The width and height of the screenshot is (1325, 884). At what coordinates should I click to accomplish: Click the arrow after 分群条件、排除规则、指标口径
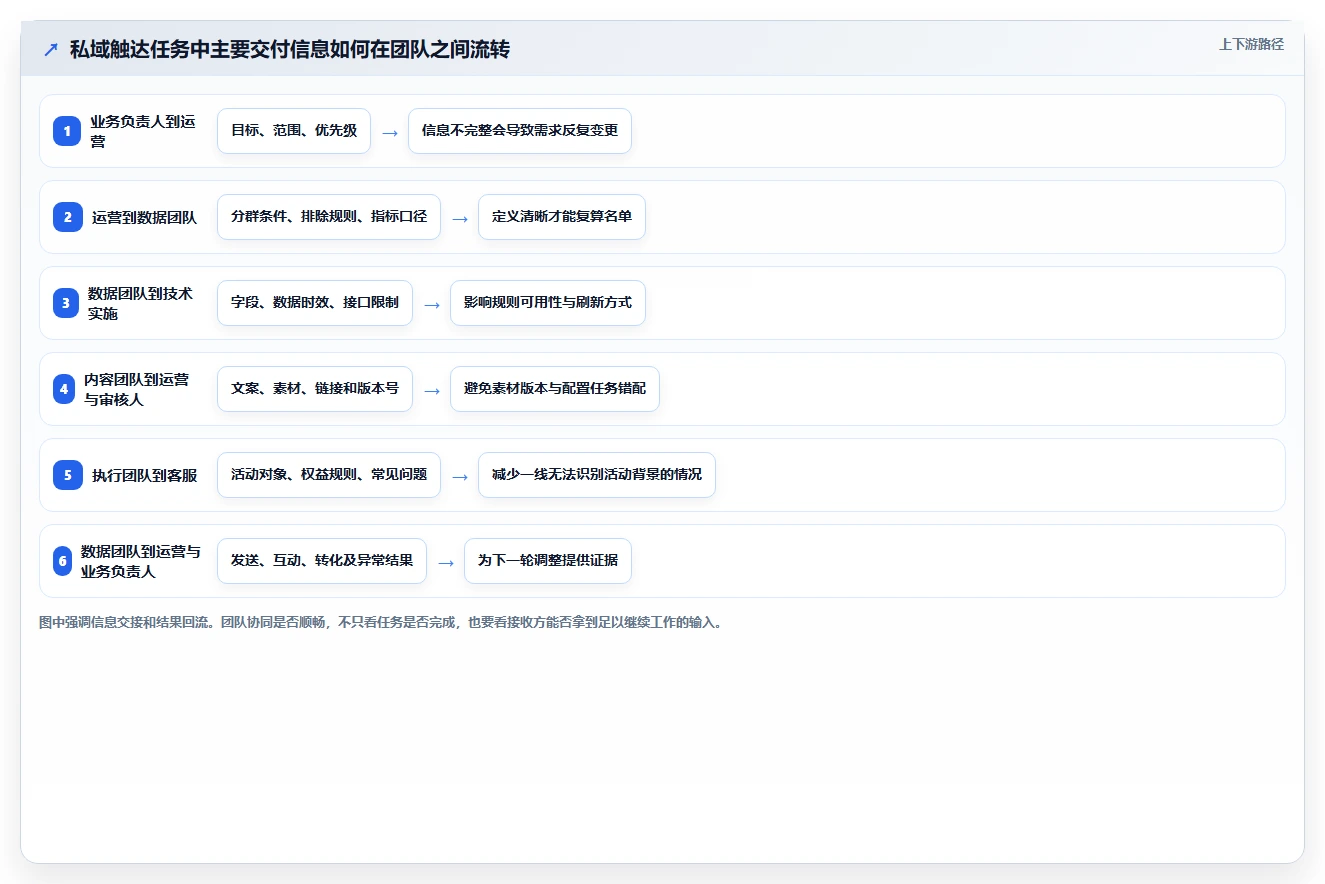pyautogui.click(x=460, y=218)
